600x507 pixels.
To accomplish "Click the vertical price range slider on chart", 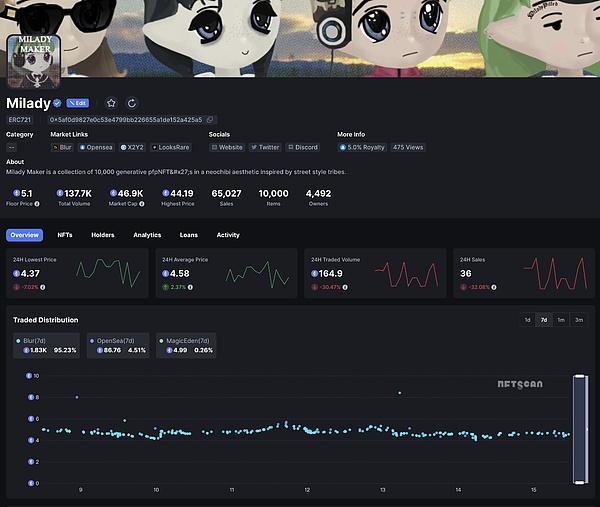I will tap(578, 430).
